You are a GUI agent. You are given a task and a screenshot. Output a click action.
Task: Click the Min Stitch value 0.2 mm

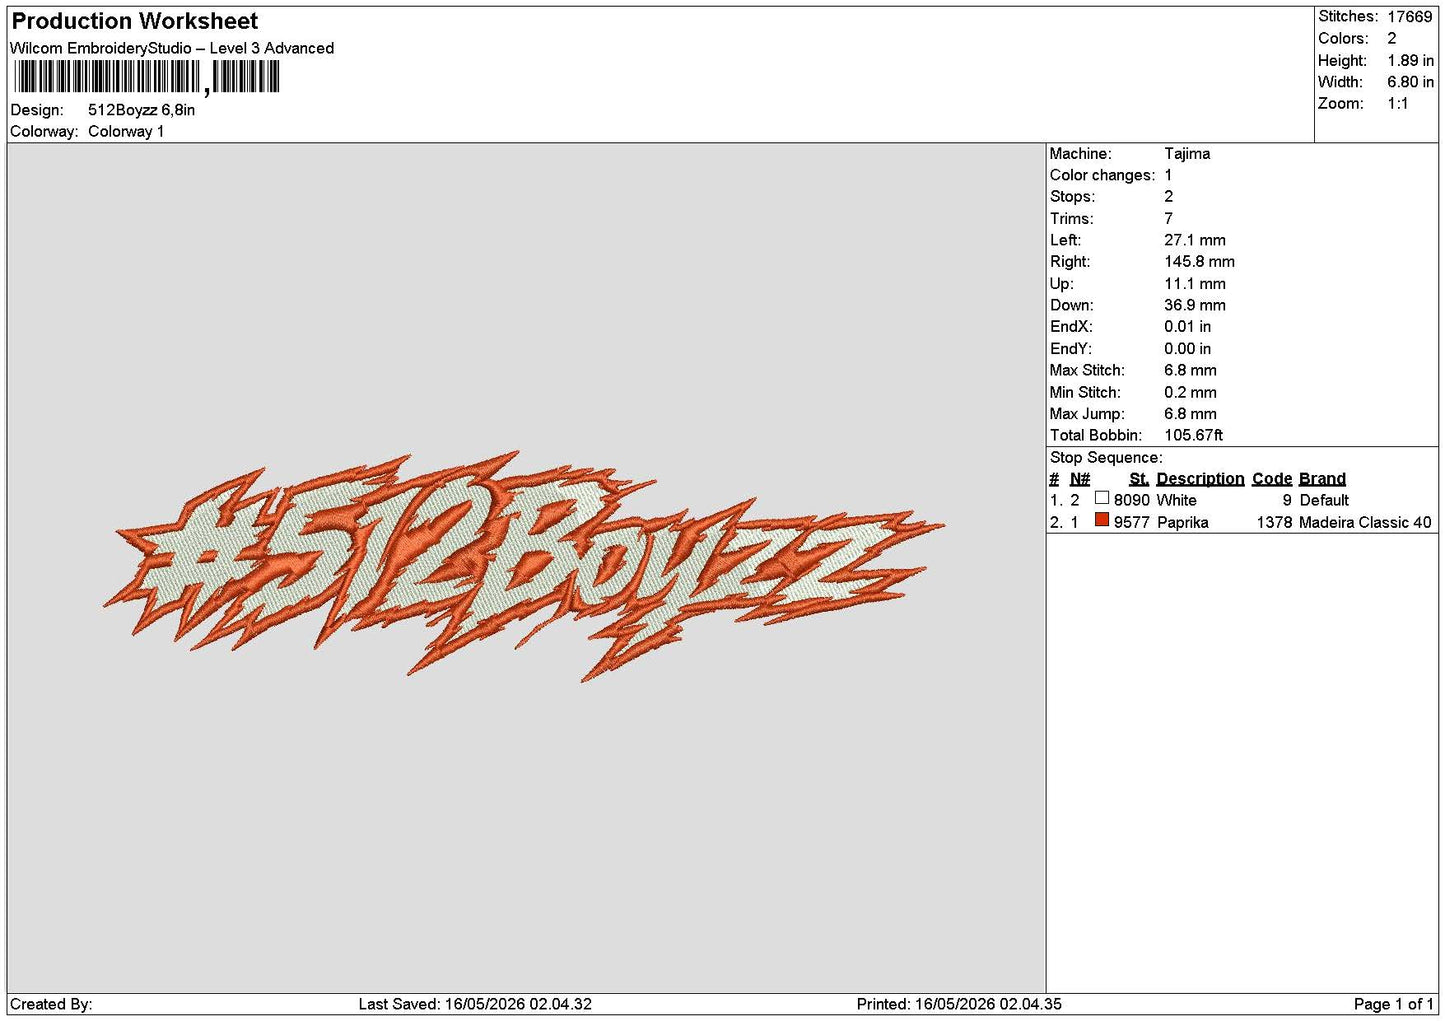(x=1190, y=392)
